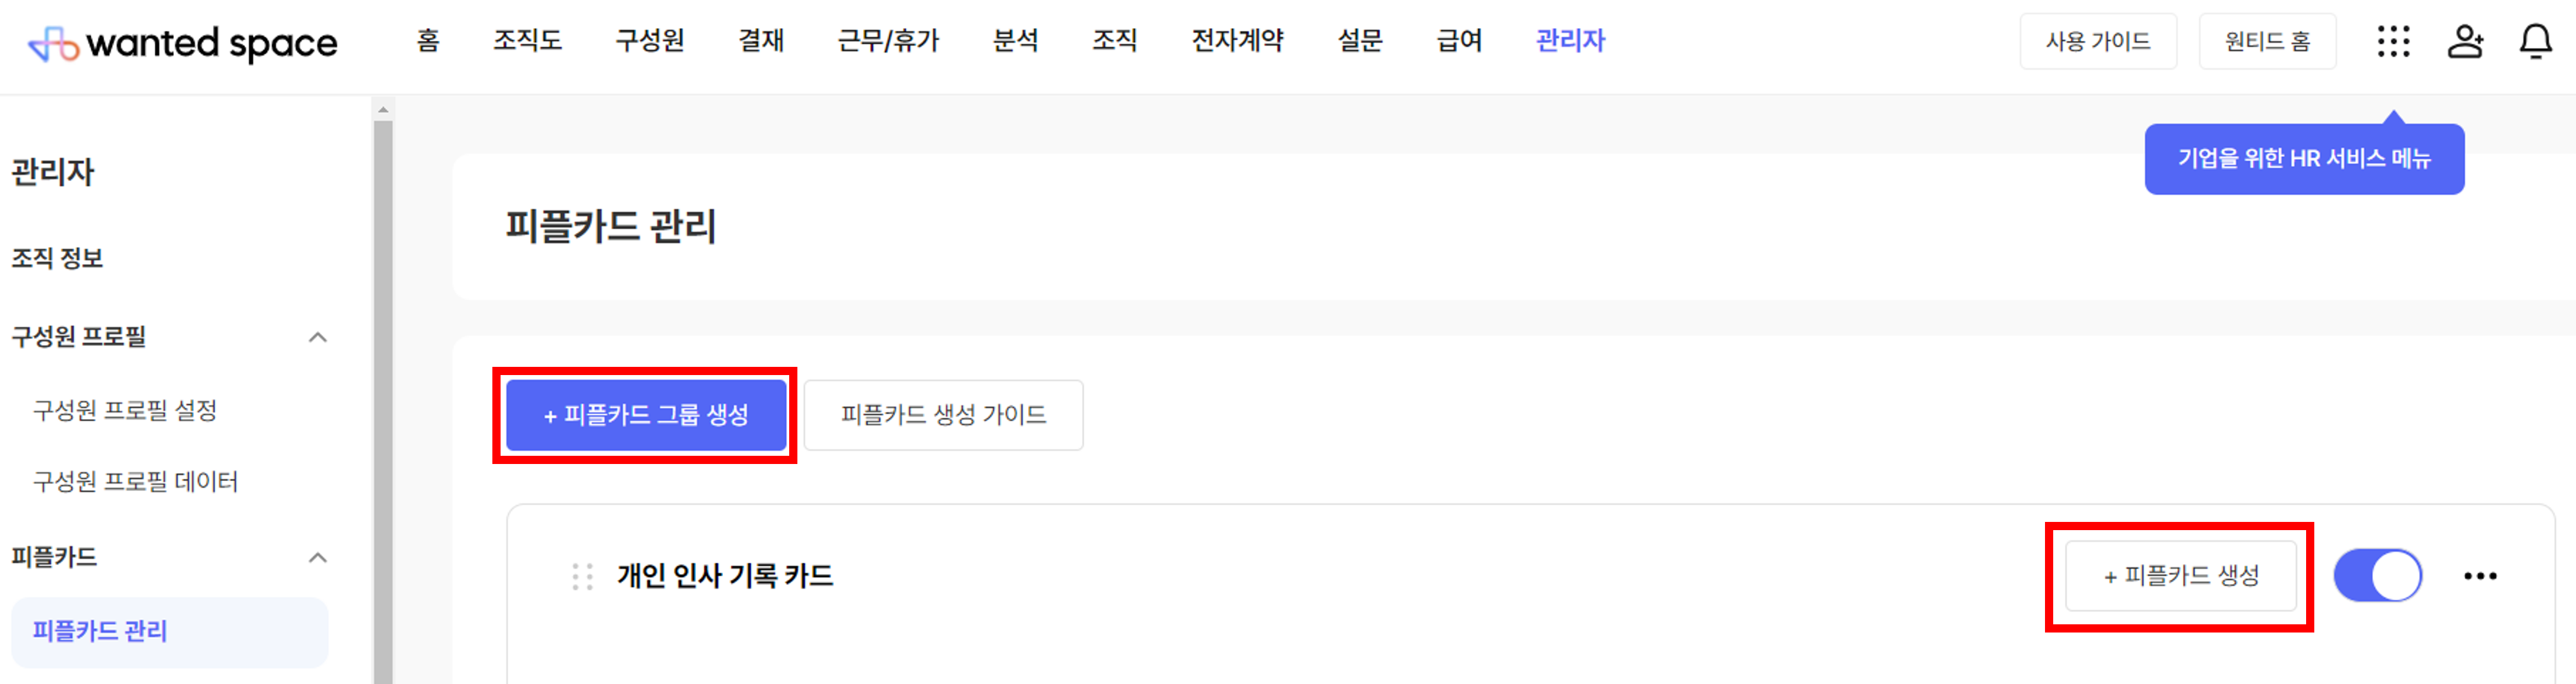Click the wanted space logo
The width and height of the screenshot is (2576, 684).
tap(183, 43)
